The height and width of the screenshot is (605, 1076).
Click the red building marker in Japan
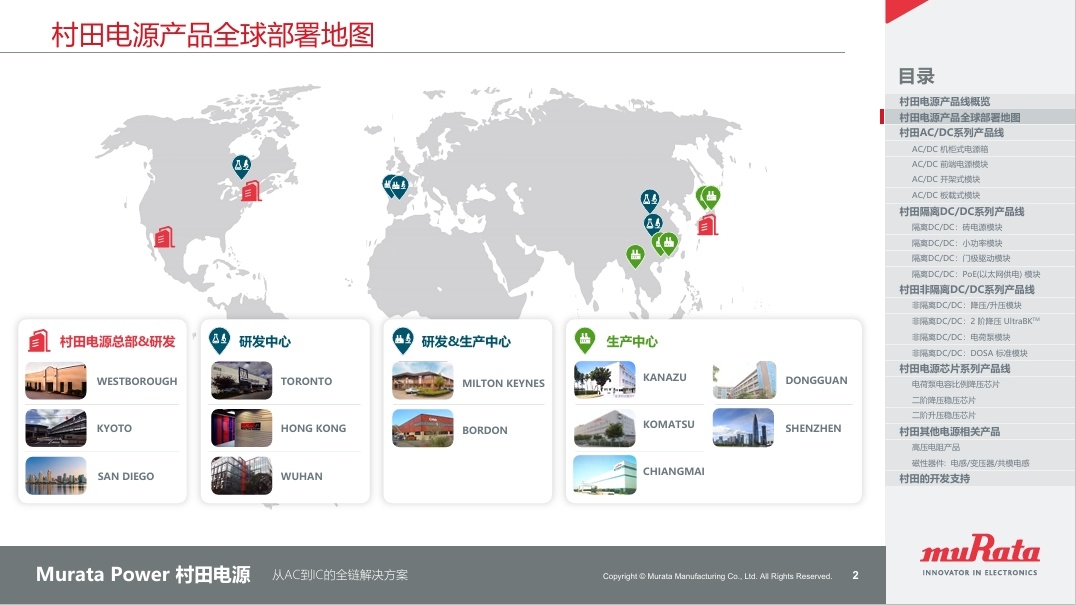[x=707, y=225]
